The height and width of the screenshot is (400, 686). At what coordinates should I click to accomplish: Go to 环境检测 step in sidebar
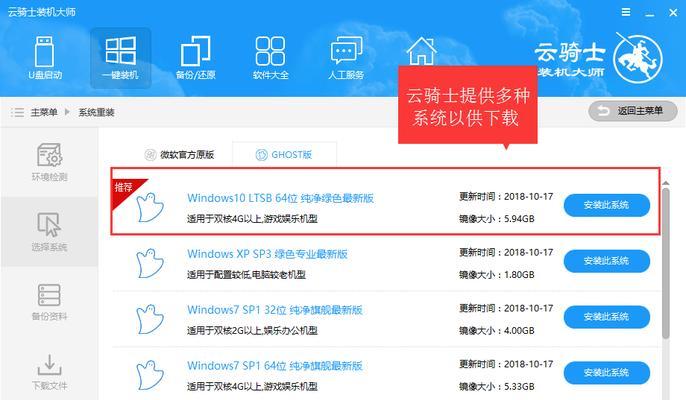(49, 162)
